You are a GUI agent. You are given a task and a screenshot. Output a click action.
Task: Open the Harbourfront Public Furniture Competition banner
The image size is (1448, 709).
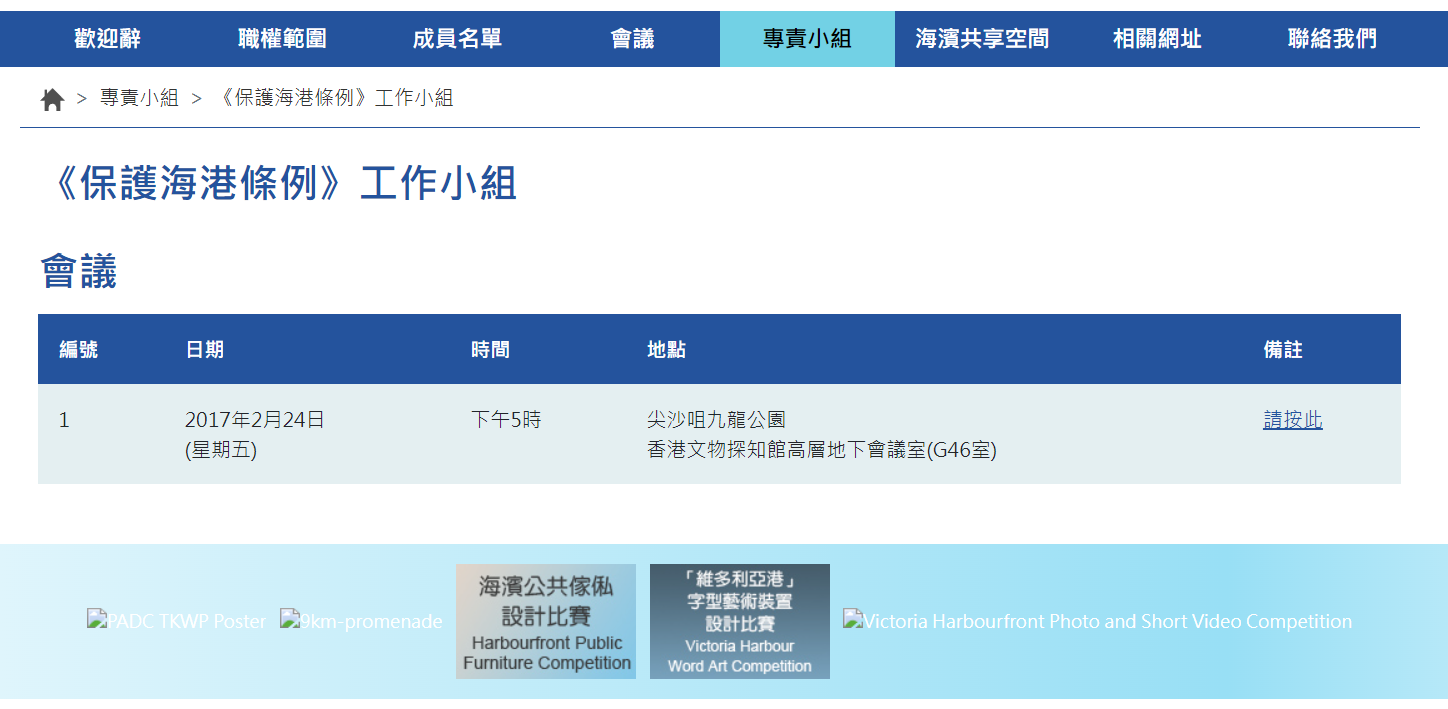tap(546, 621)
